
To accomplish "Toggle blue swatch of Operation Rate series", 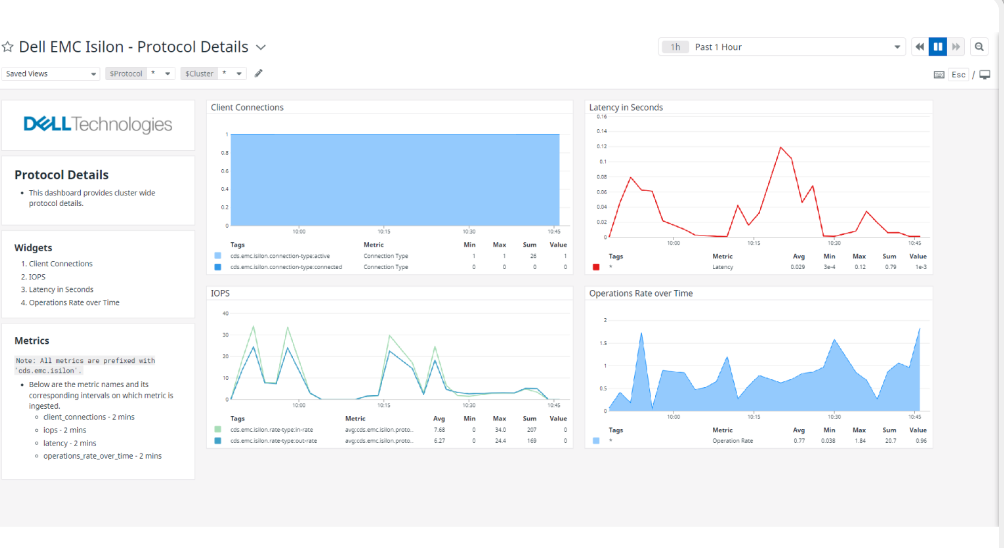I will coord(596,440).
